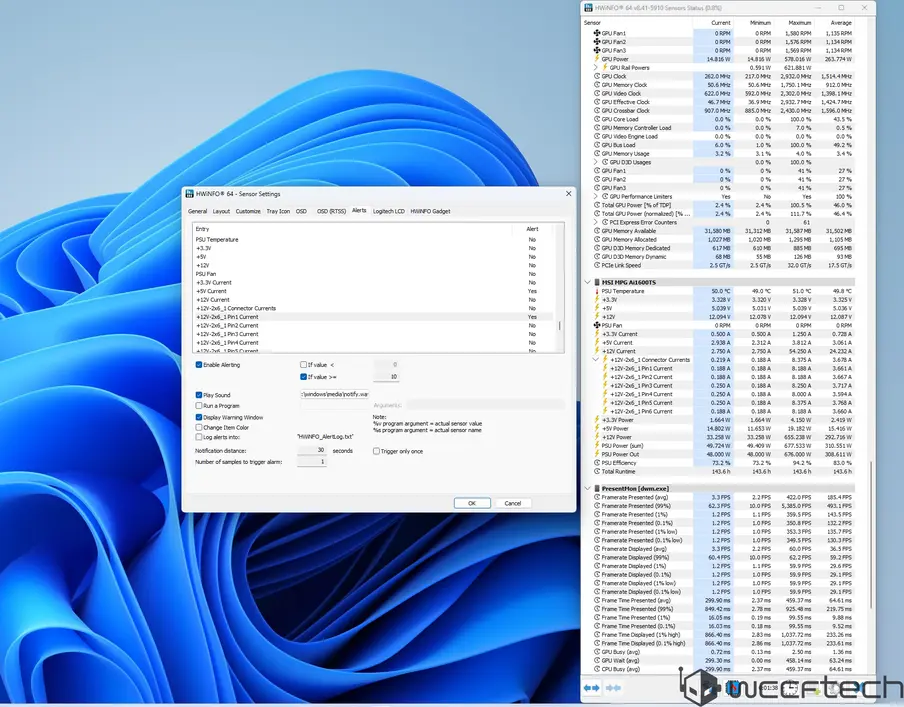The height and width of the screenshot is (707, 904).
Task: Expand the GPU Performance Limiters group
Action: point(596,197)
